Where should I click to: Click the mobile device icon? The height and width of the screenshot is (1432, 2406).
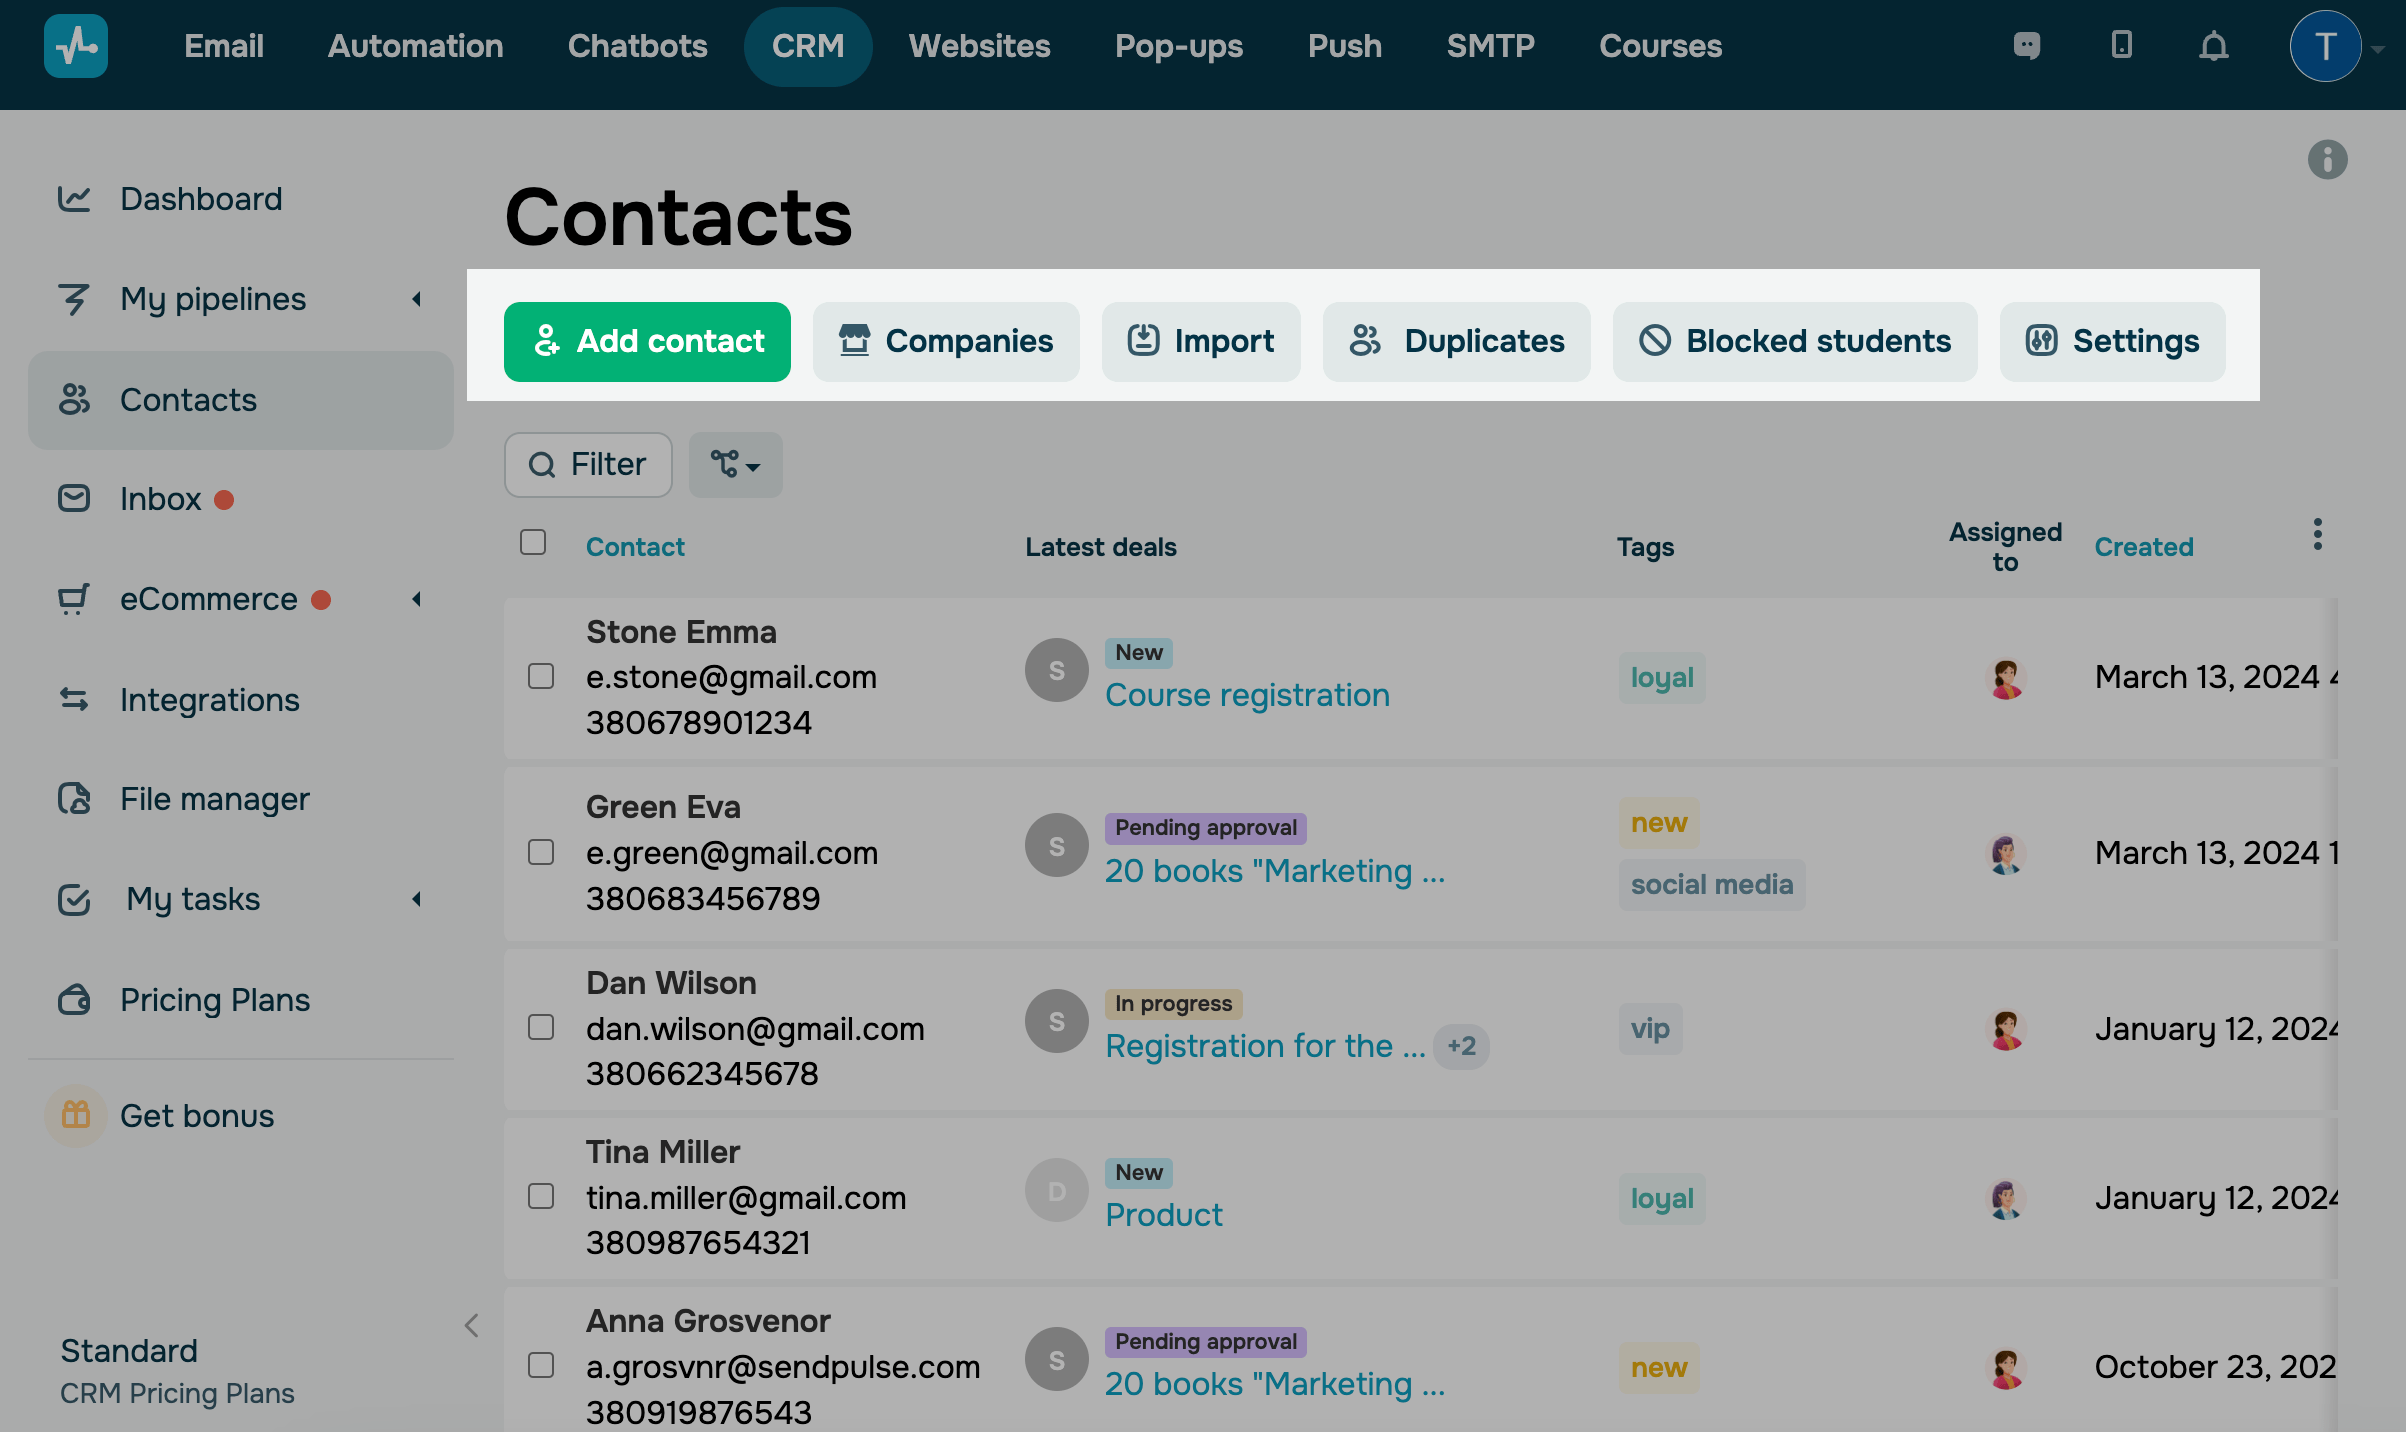[2121, 46]
